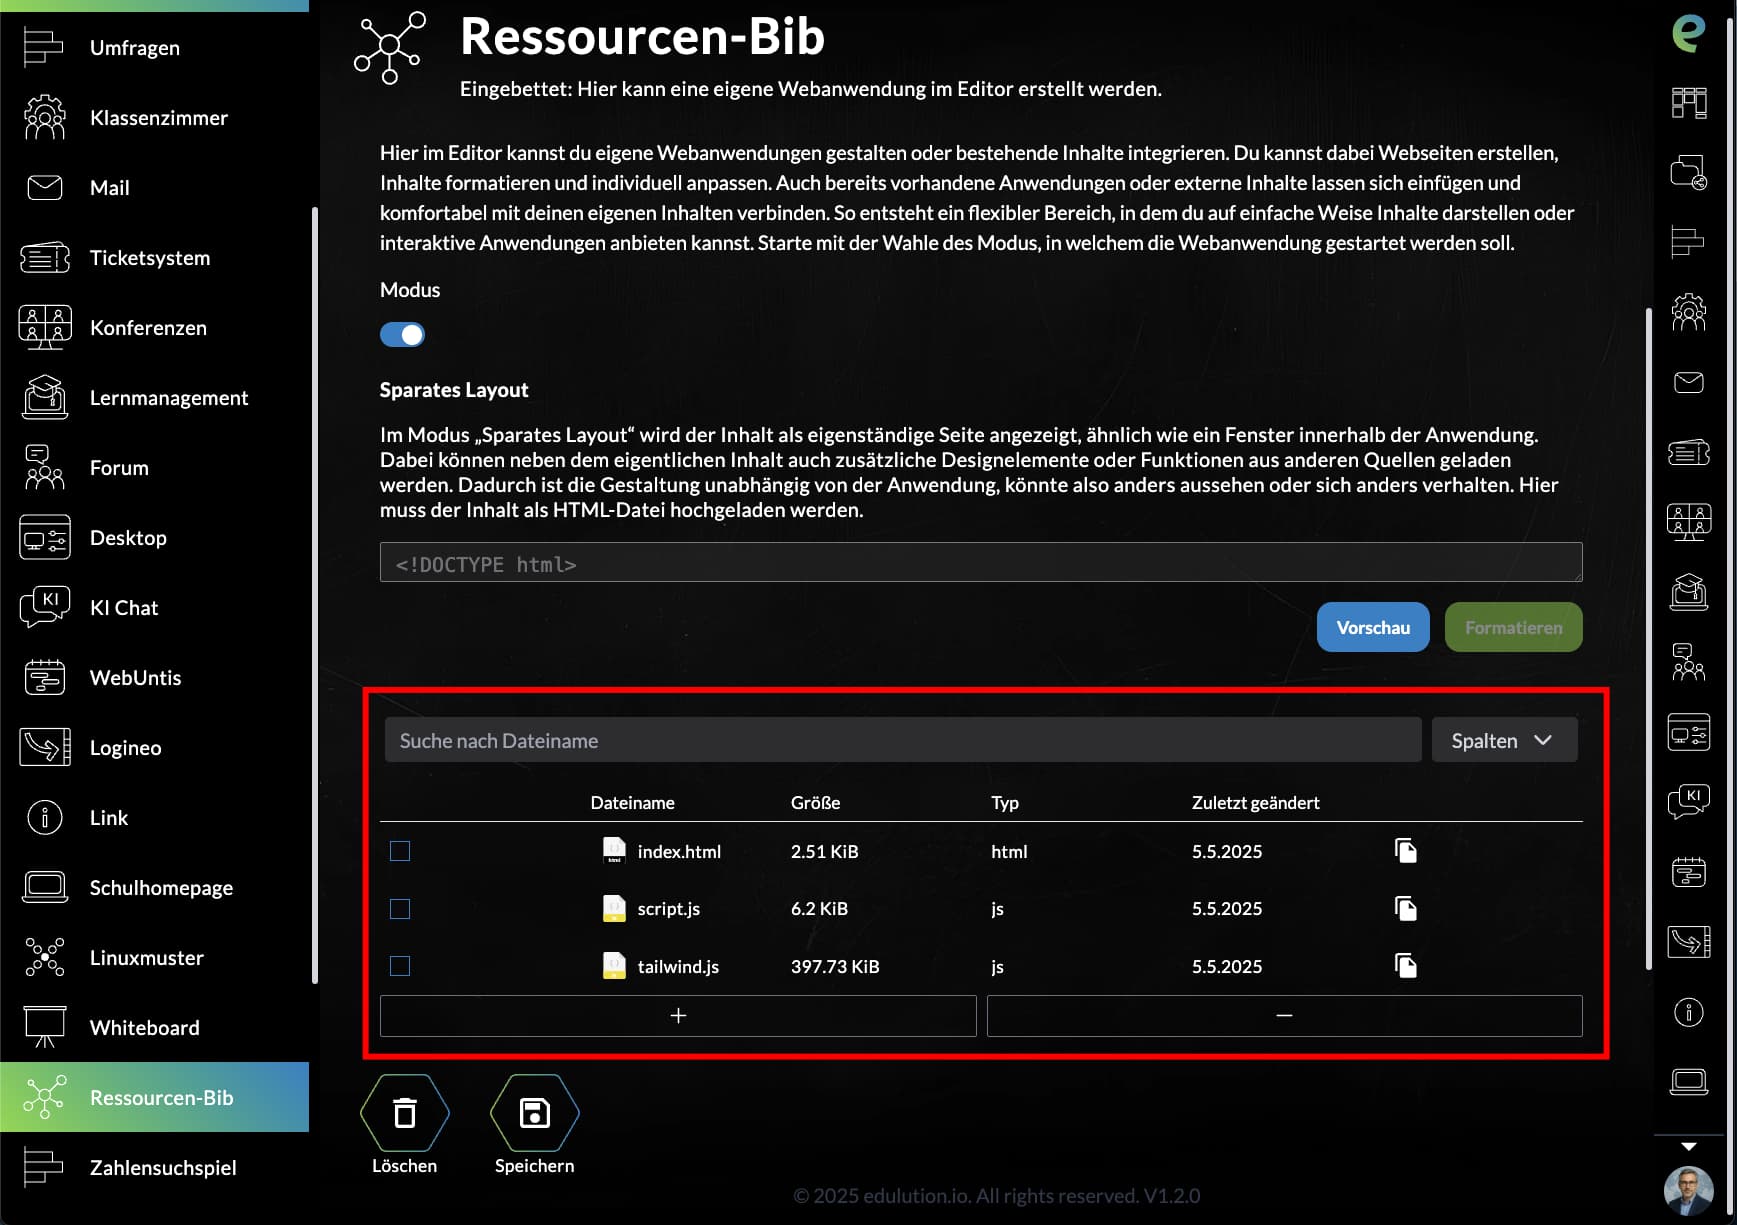Image resolution: width=1737 pixels, height=1225 pixels.
Task: Sort by Typ column header
Action: tap(1004, 802)
